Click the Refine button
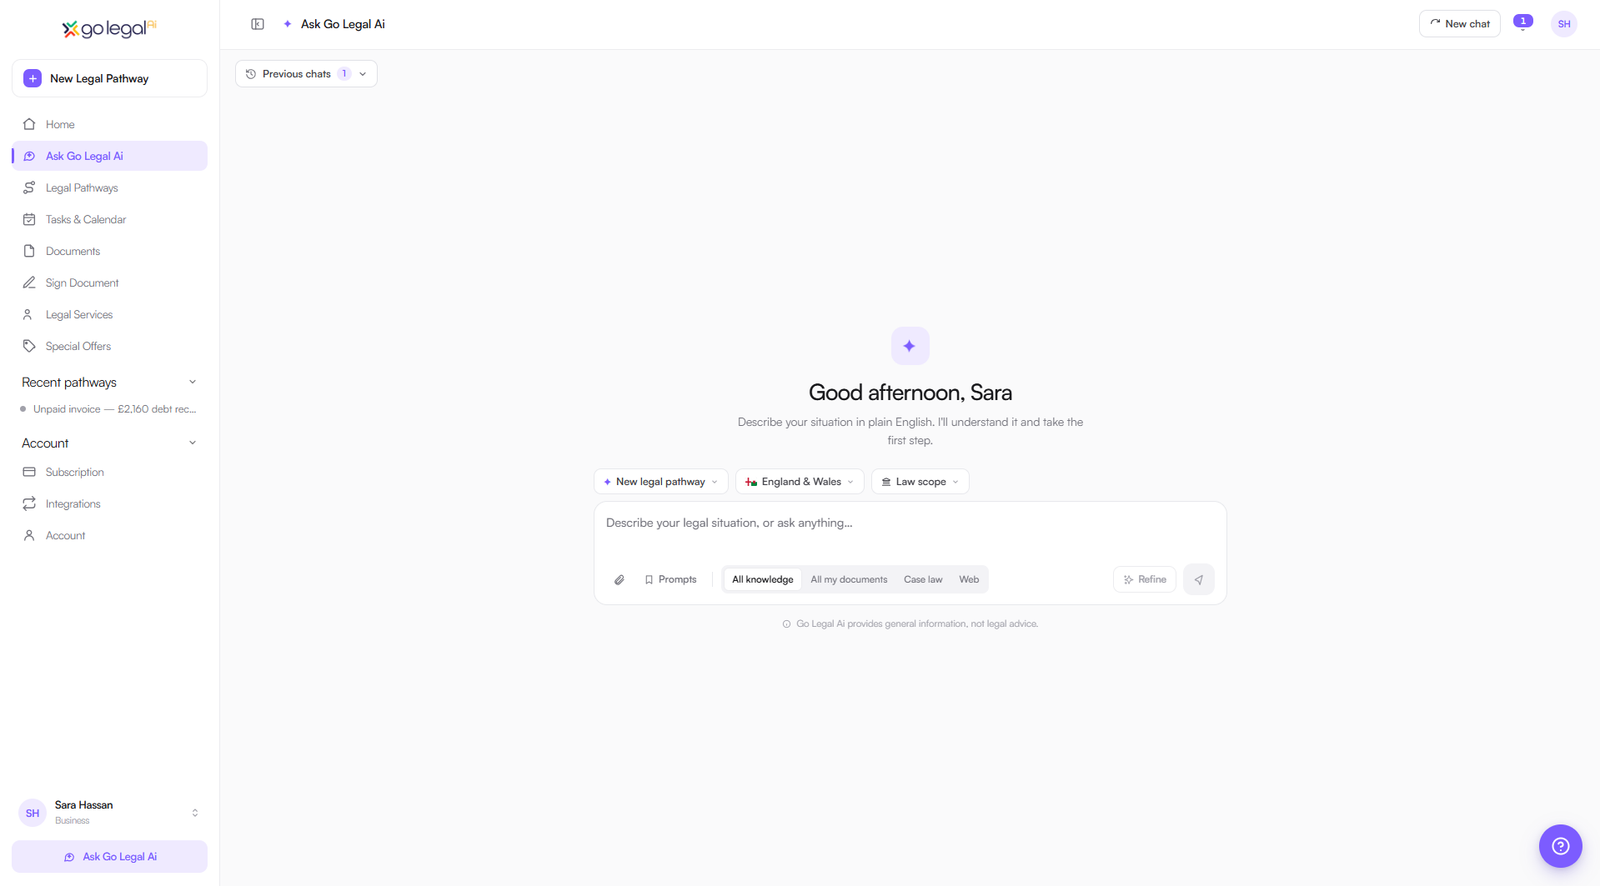The width and height of the screenshot is (1600, 886). click(x=1144, y=580)
